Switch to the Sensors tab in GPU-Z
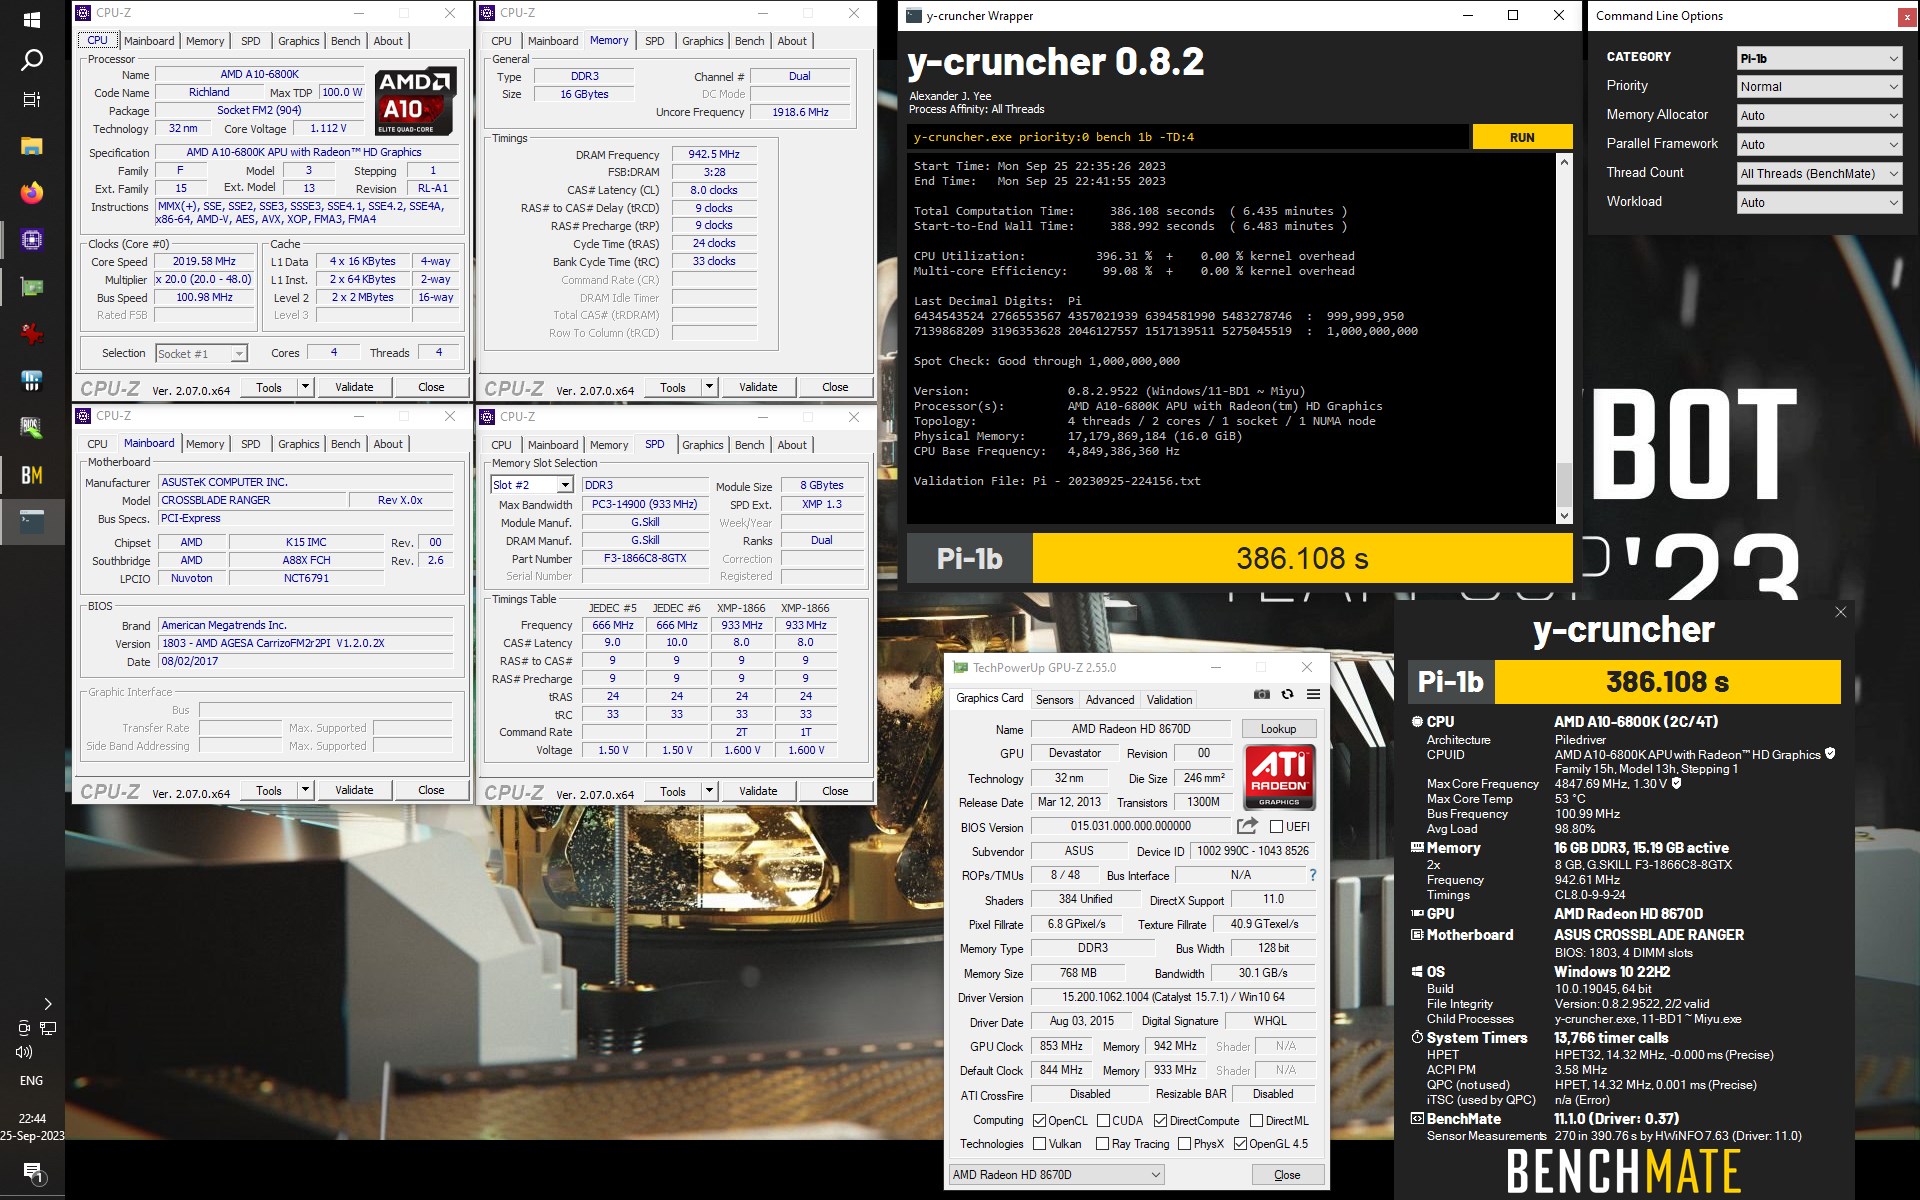The image size is (1920, 1200). click(1054, 700)
